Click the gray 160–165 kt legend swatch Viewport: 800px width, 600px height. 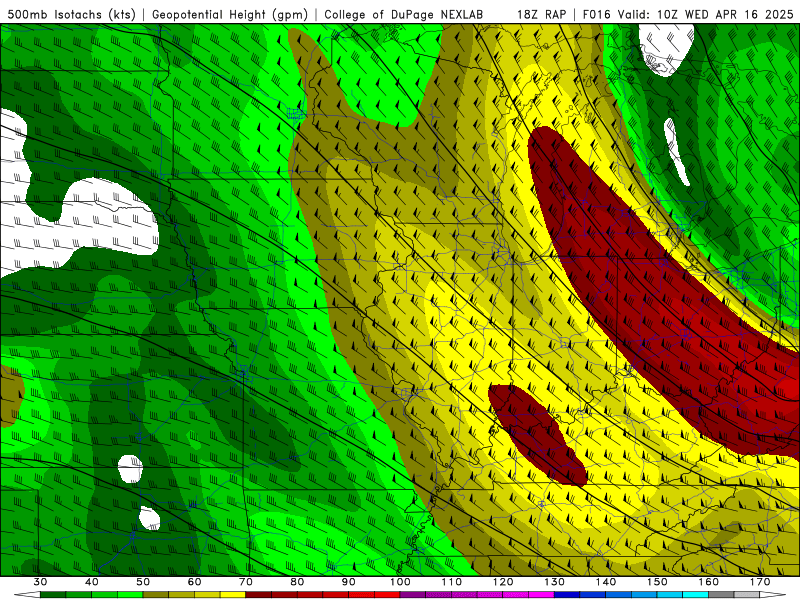coord(721,595)
